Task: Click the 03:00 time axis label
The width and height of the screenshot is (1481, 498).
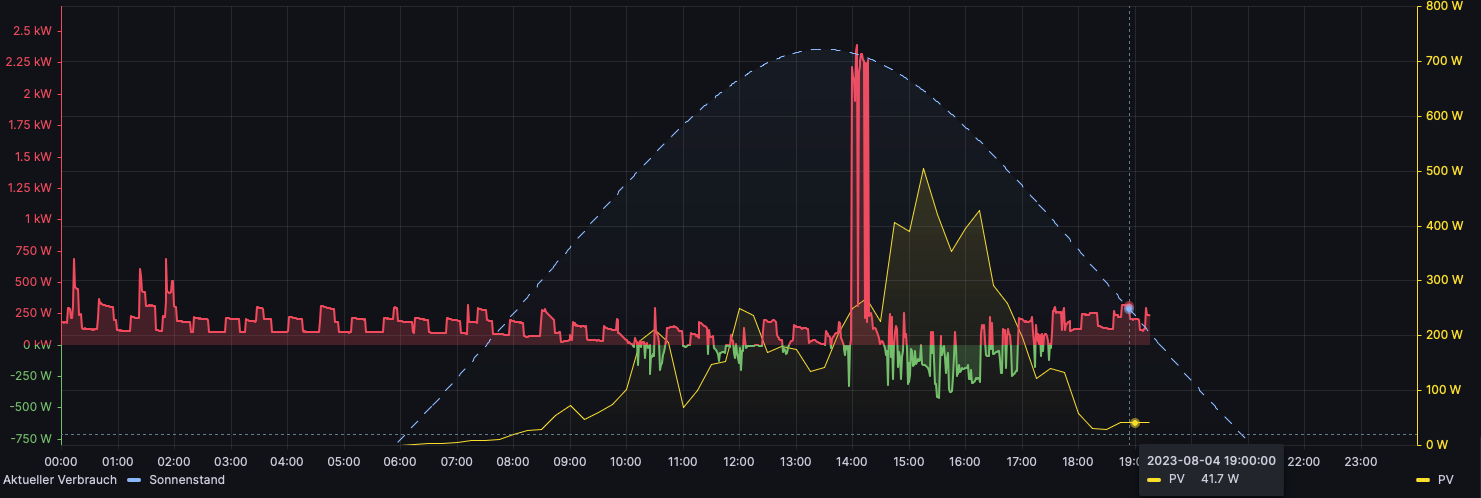Action: pyautogui.click(x=231, y=462)
